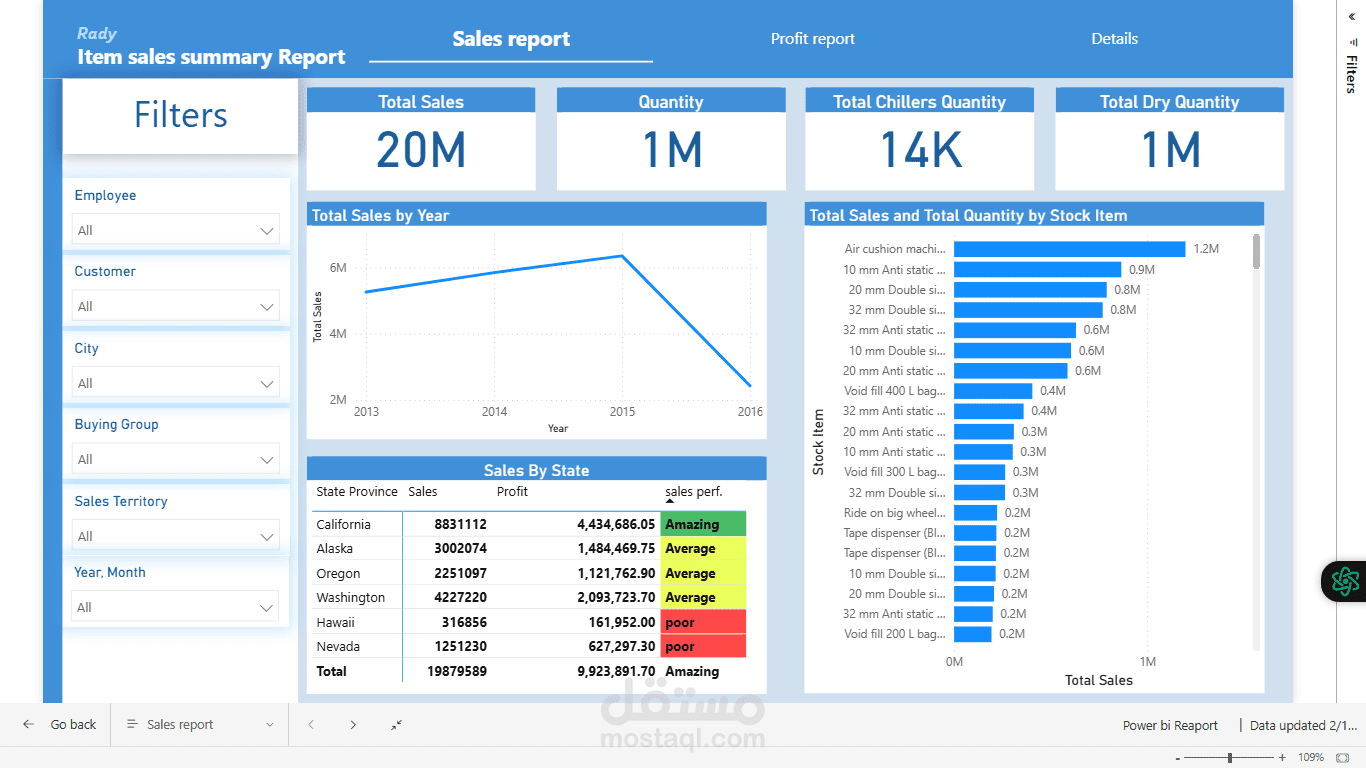Image resolution: width=1366 pixels, height=768 pixels.
Task: Go to the previous page with the left chevron
Action: (x=311, y=724)
